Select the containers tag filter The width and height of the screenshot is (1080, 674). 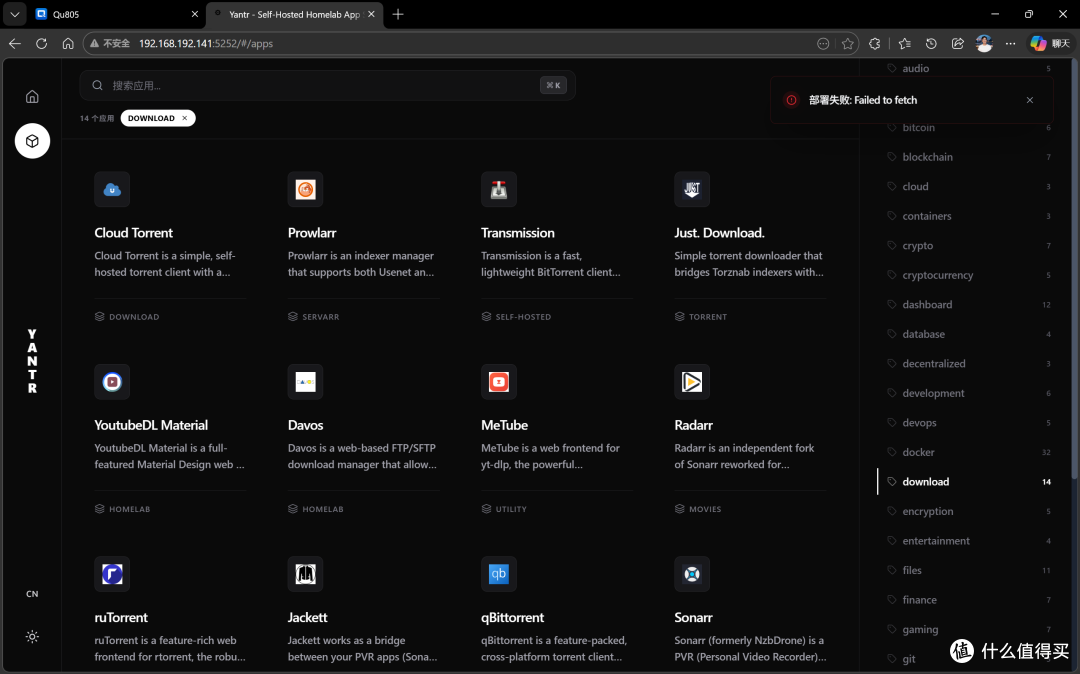click(x=970, y=216)
